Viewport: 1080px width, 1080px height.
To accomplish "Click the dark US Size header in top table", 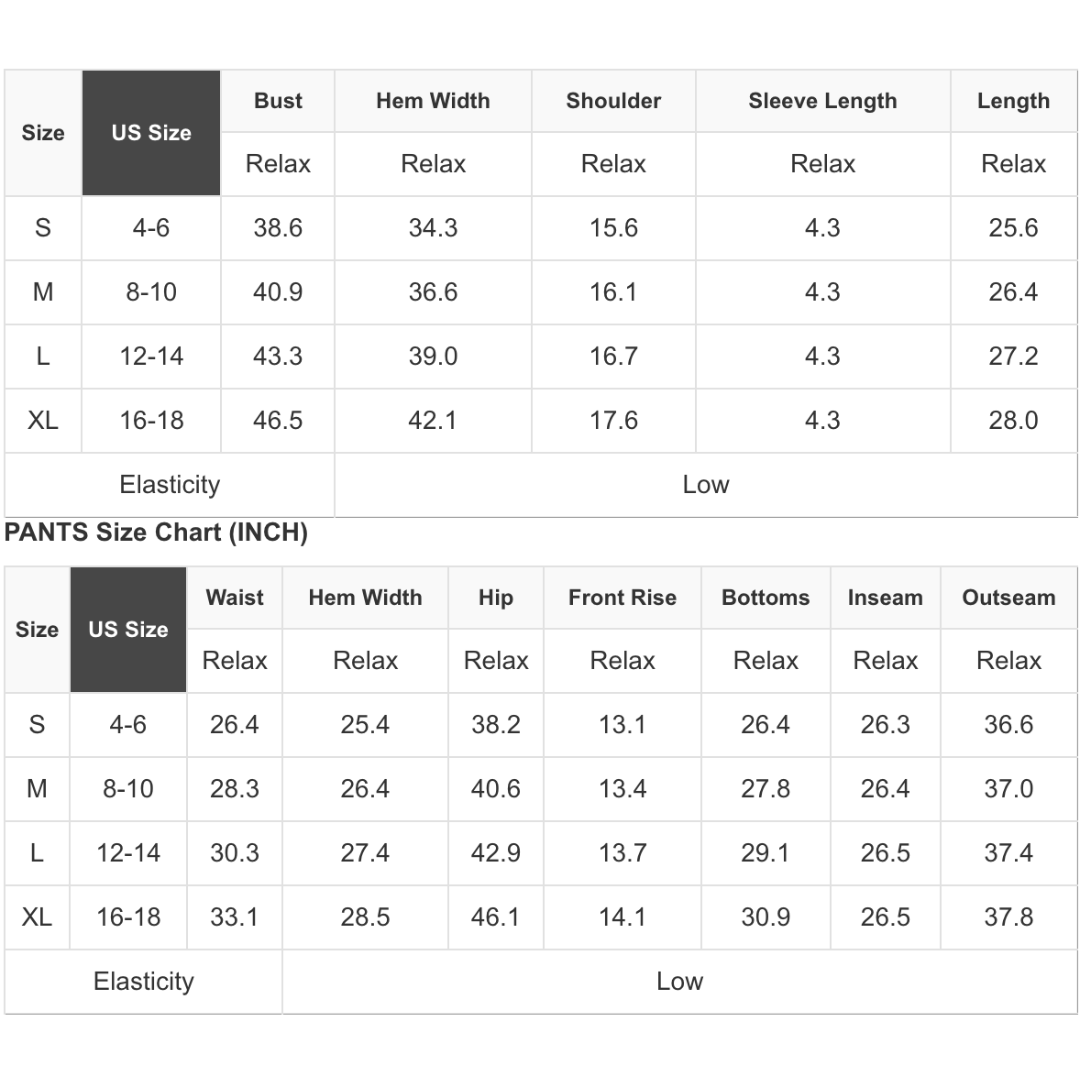I will pos(151,133).
